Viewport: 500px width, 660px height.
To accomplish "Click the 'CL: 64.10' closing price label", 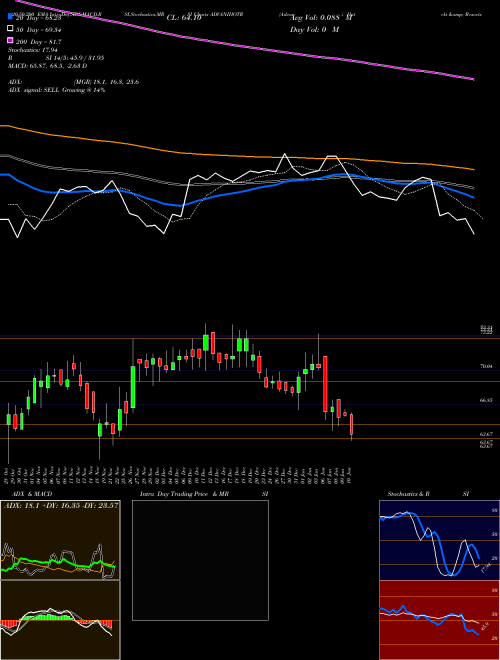I will click(x=184, y=18).
